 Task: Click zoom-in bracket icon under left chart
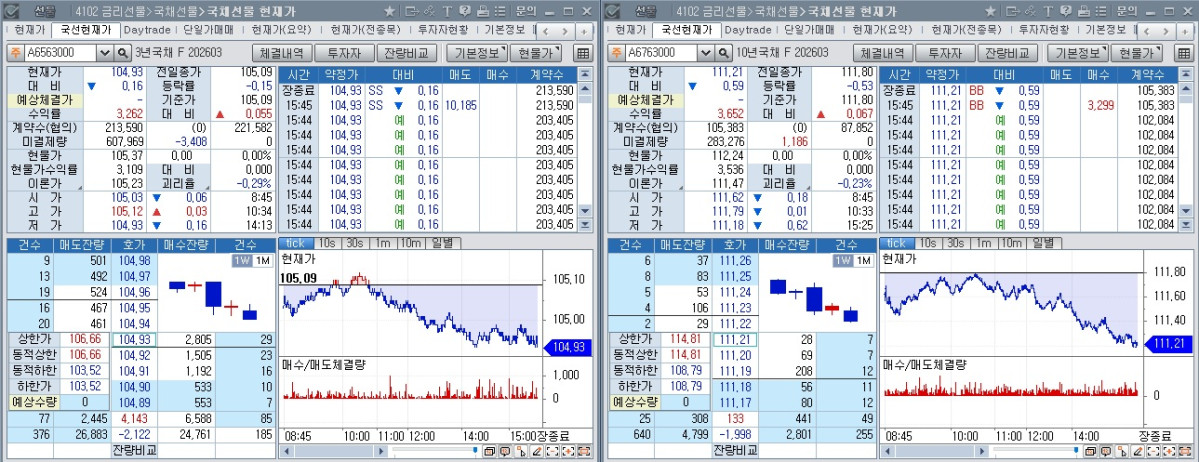tap(568, 451)
